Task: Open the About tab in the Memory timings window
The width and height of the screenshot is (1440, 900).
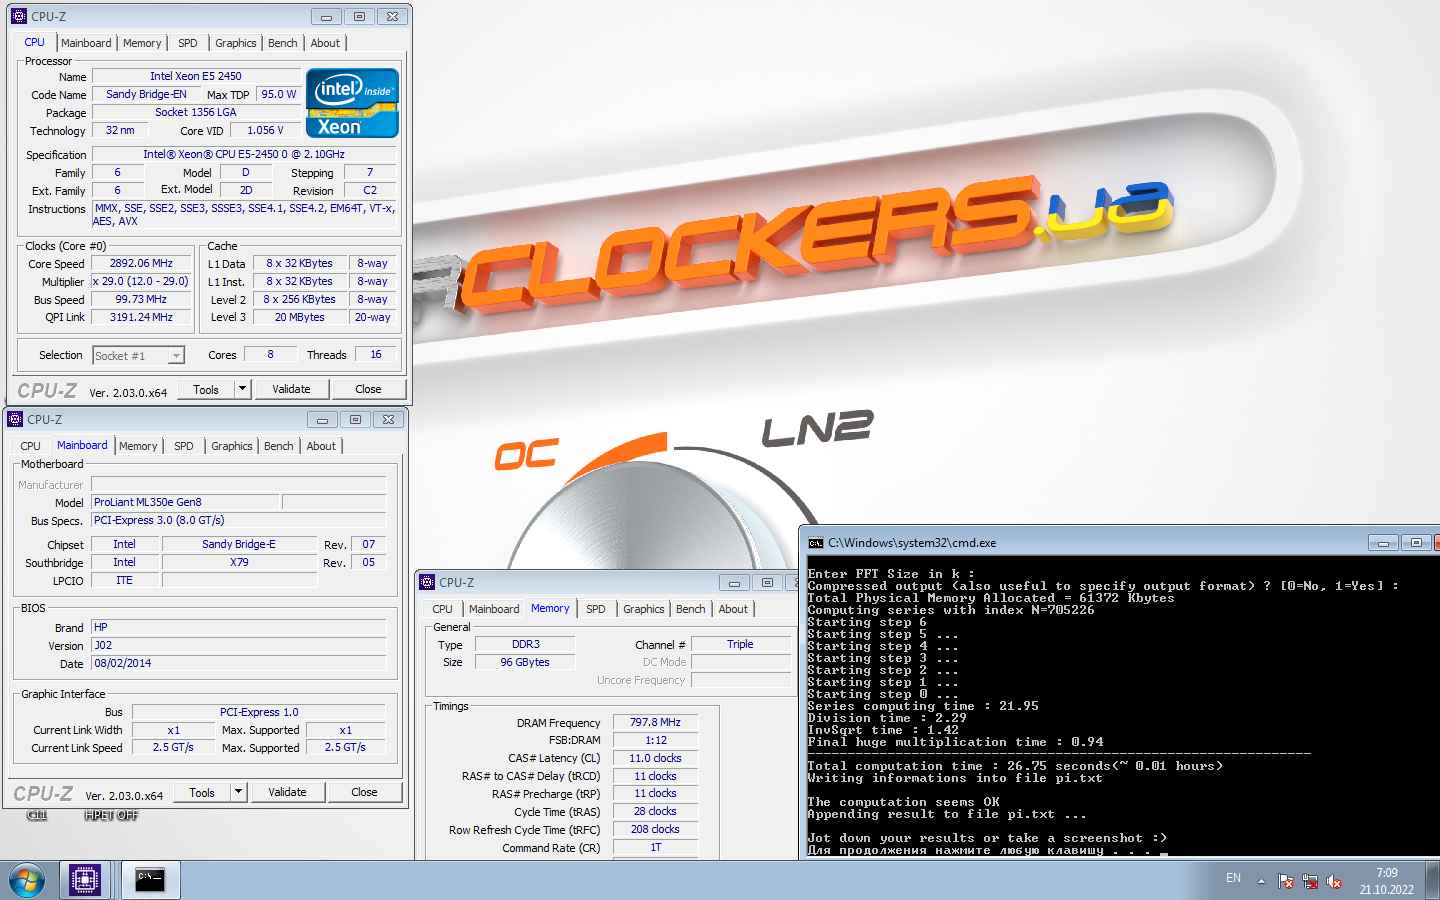Action: [x=733, y=609]
